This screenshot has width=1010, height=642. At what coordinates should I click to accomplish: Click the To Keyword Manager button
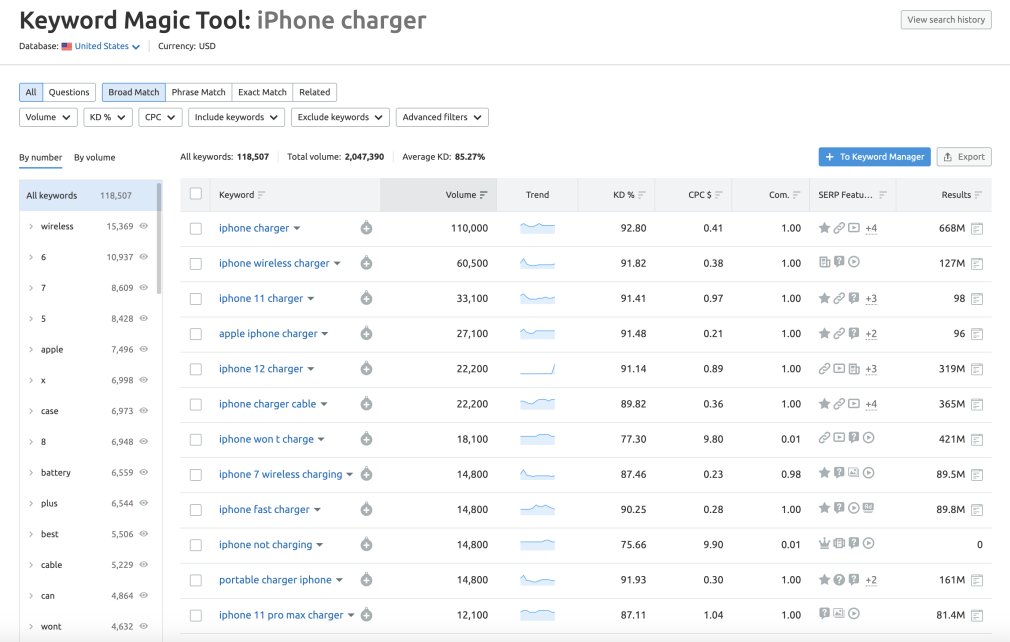coord(874,157)
